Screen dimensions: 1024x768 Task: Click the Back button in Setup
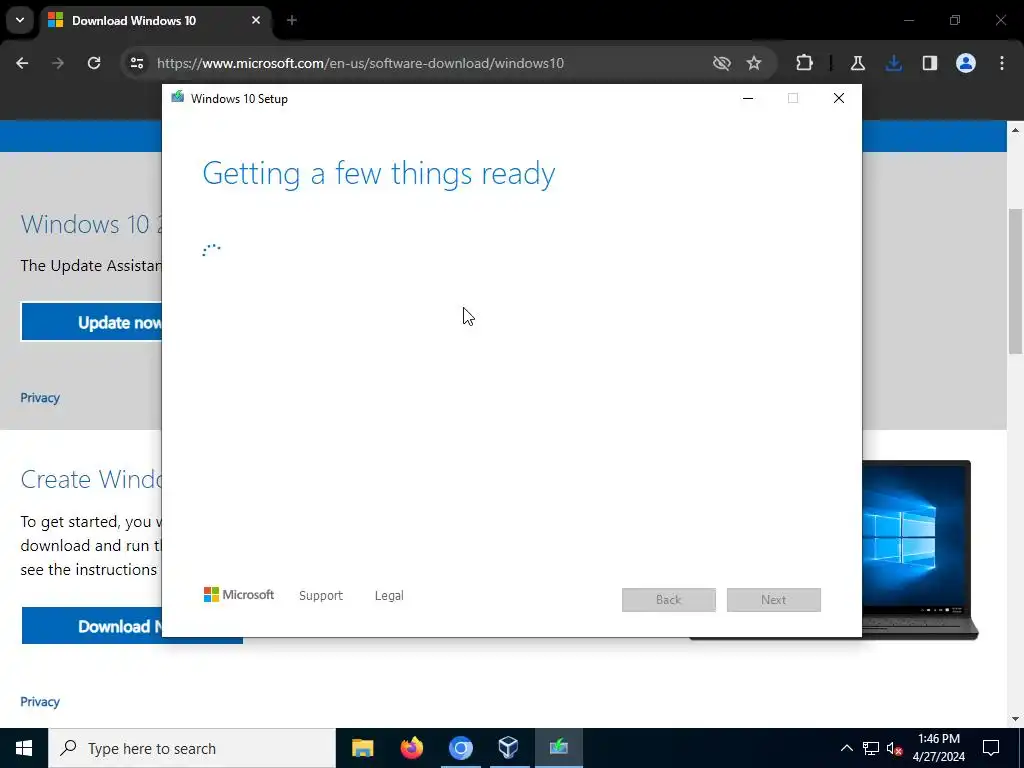click(669, 600)
